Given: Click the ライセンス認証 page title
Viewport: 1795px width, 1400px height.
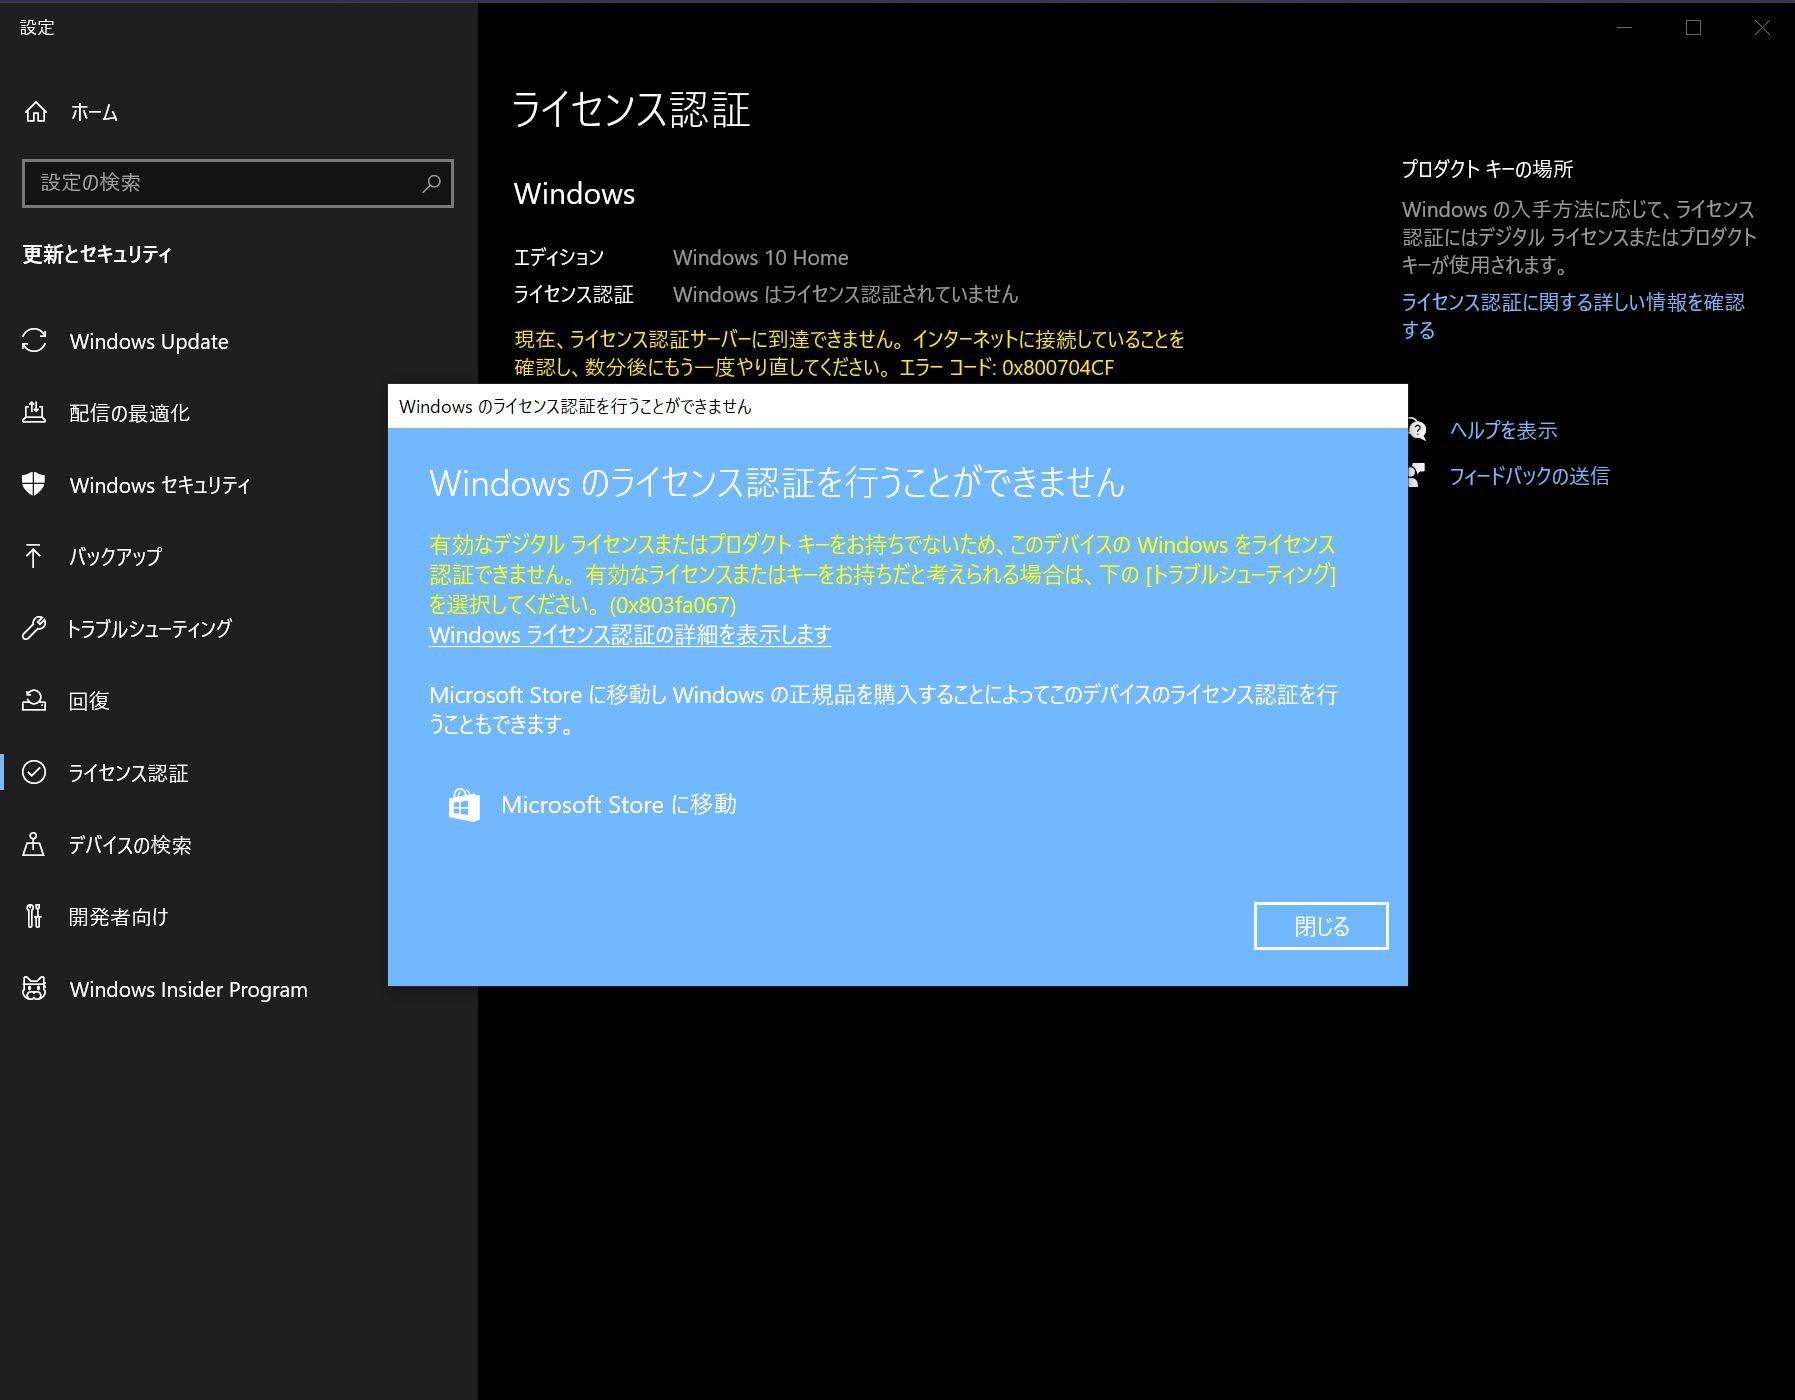Looking at the screenshot, I should [x=631, y=109].
